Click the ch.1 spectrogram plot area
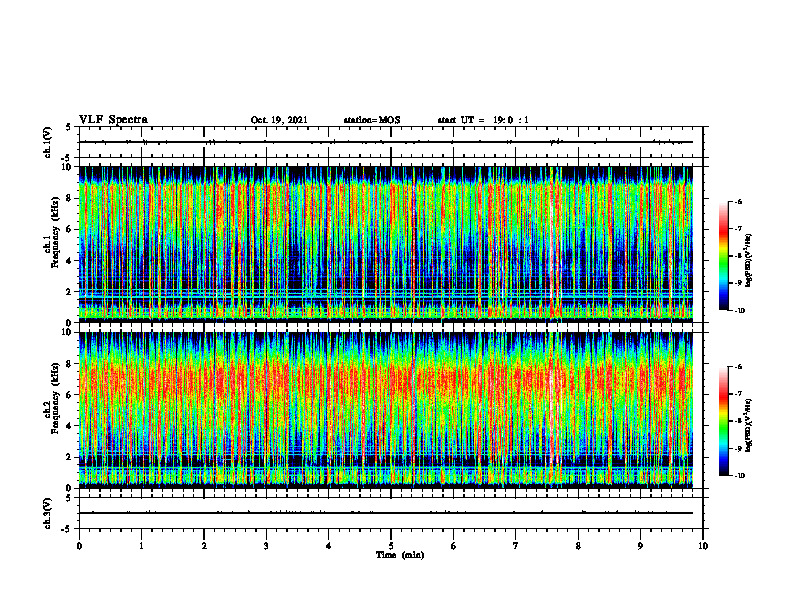The image size is (792, 612). [x=385, y=244]
